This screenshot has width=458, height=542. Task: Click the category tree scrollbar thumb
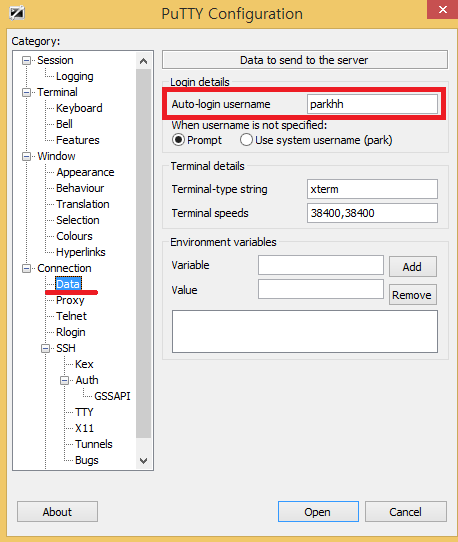pyautogui.click(x=143, y=253)
